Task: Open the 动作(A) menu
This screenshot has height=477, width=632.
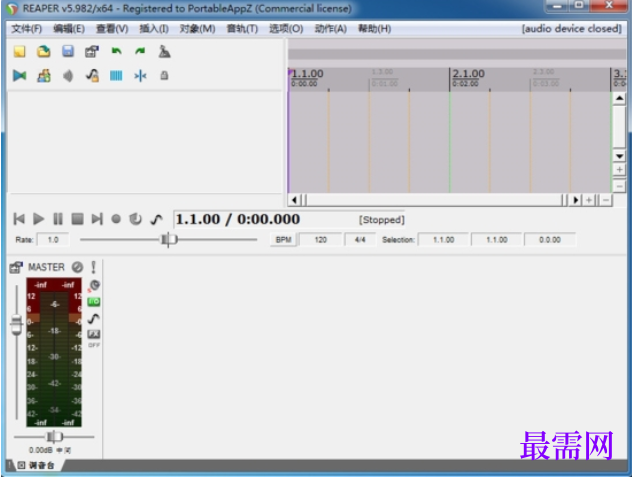Action: click(x=331, y=29)
